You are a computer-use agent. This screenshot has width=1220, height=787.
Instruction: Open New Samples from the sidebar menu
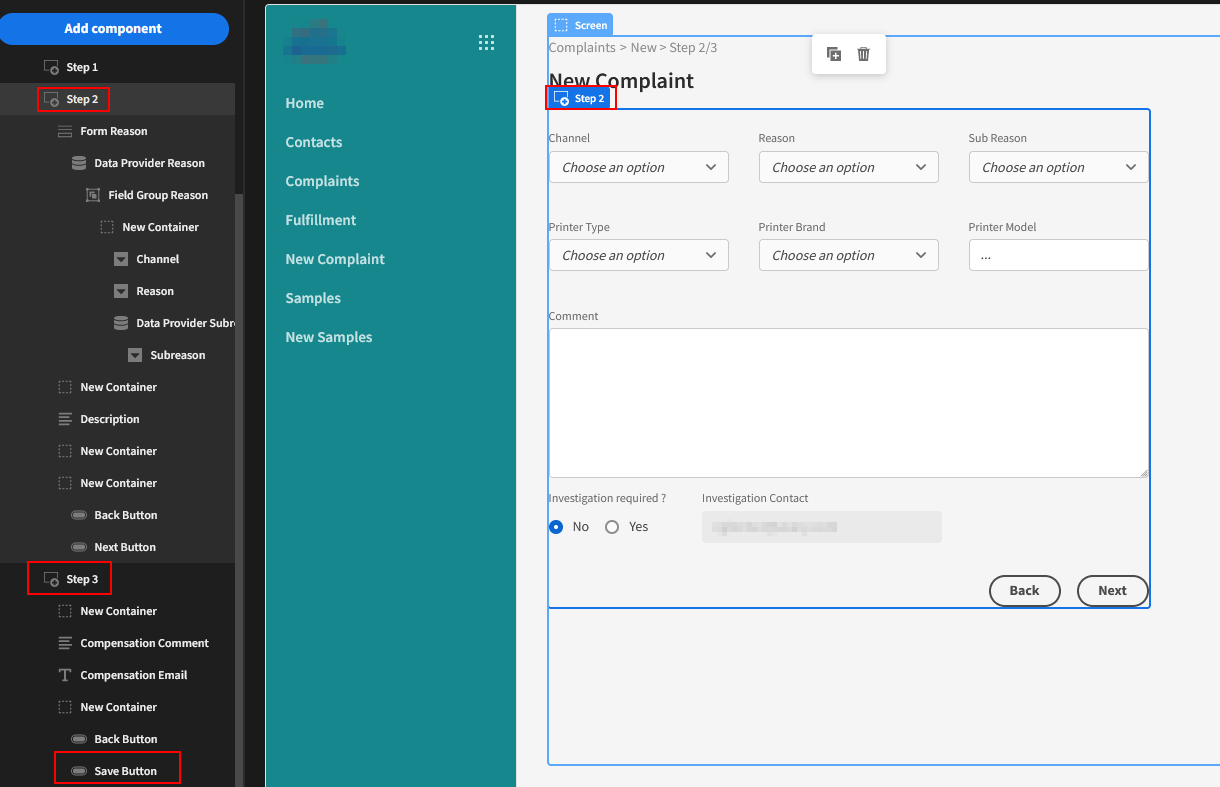(x=328, y=336)
